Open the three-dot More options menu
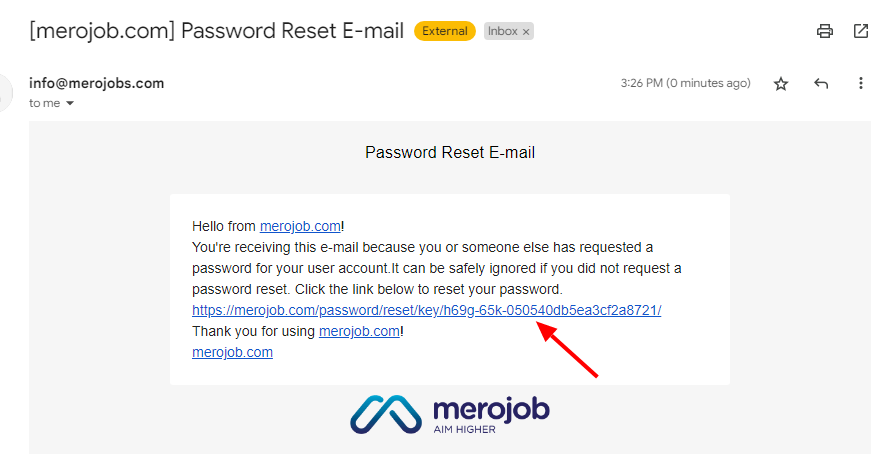The image size is (871, 454). point(860,84)
